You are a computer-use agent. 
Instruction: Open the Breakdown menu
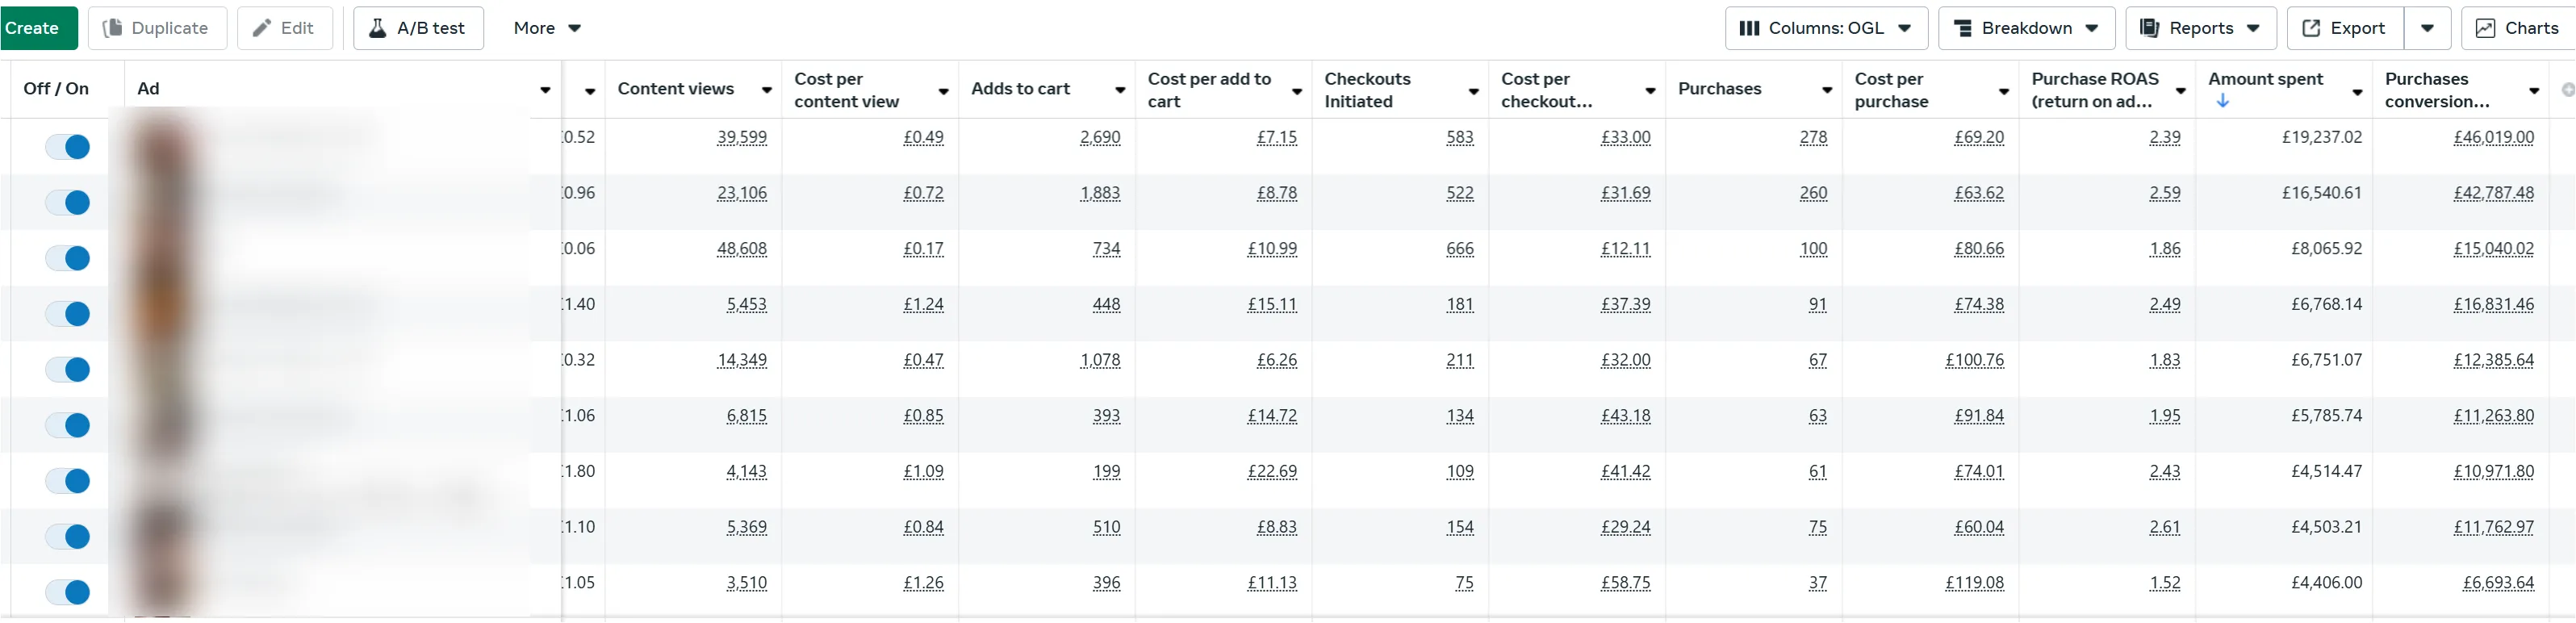[2025, 28]
